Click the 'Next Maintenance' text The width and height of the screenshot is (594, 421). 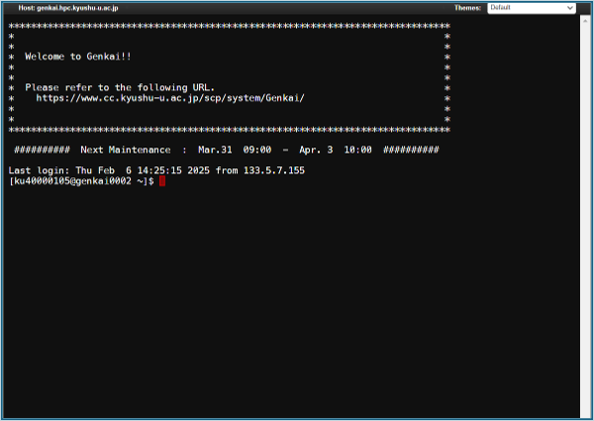125,150
